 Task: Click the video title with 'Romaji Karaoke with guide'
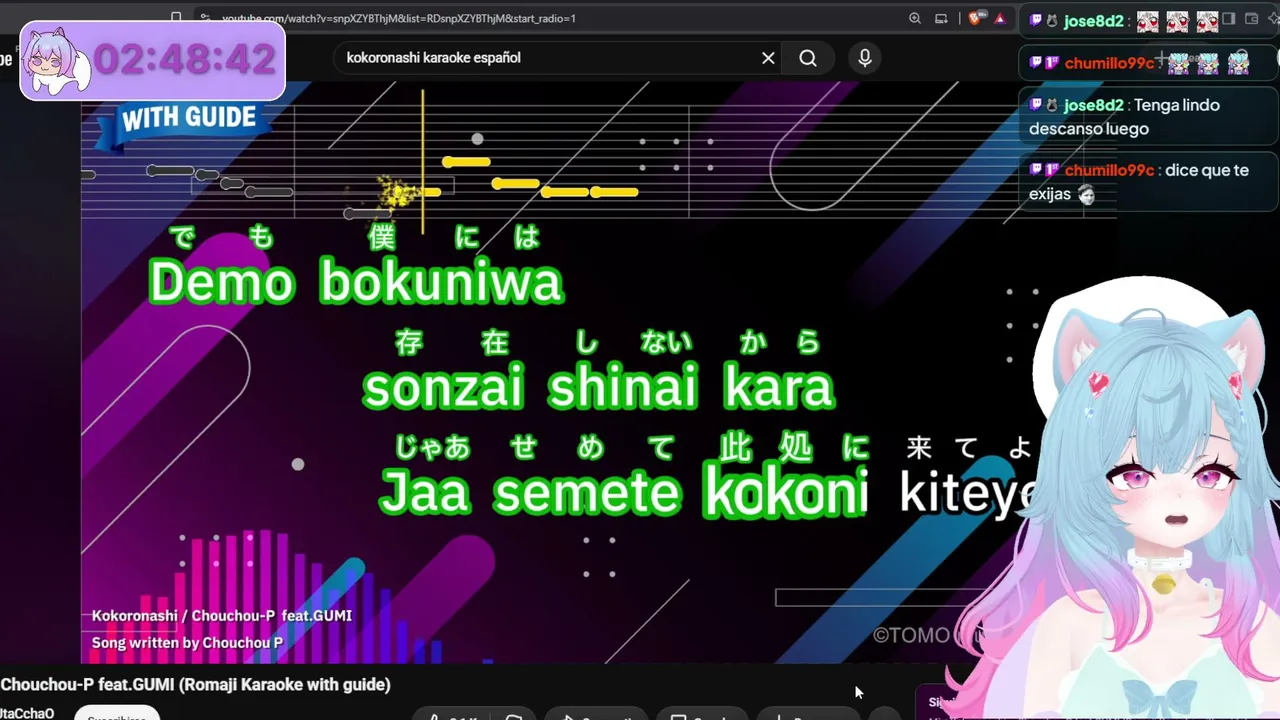[x=195, y=685]
